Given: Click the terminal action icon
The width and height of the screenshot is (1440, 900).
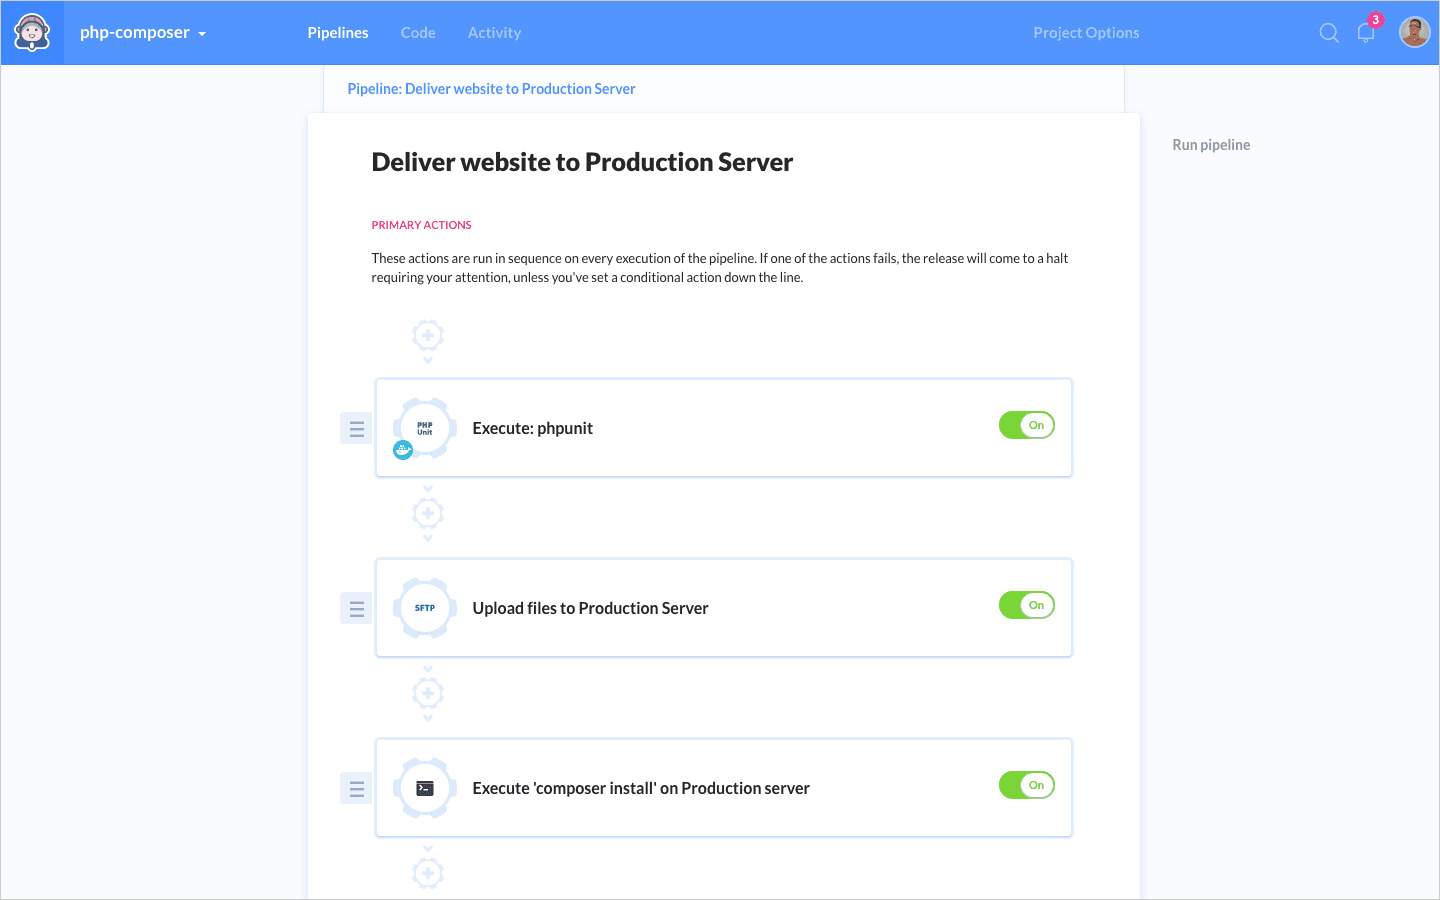Looking at the screenshot, I should [425, 788].
